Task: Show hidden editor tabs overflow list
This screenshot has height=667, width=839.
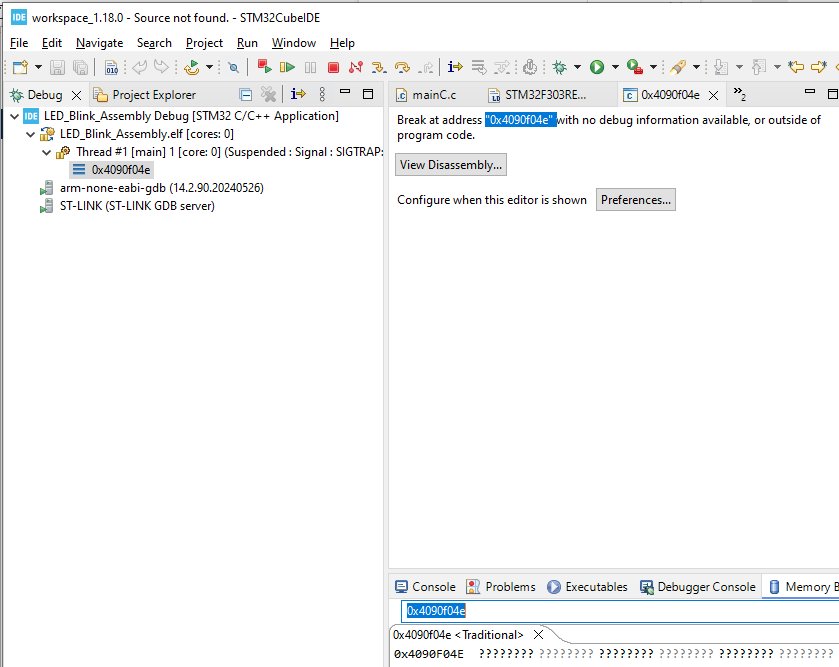Action: [x=739, y=94]
